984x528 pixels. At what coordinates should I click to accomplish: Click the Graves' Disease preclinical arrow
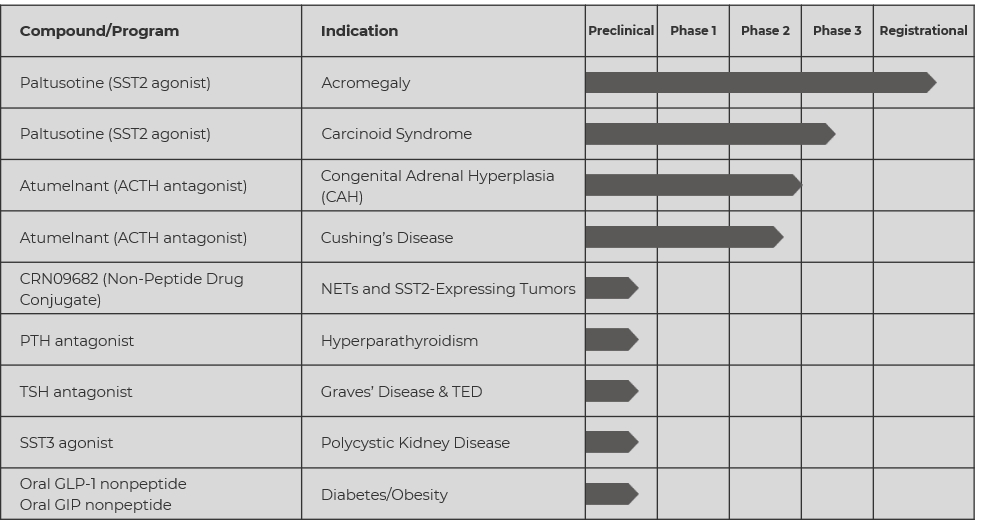[x=611, y=391]
